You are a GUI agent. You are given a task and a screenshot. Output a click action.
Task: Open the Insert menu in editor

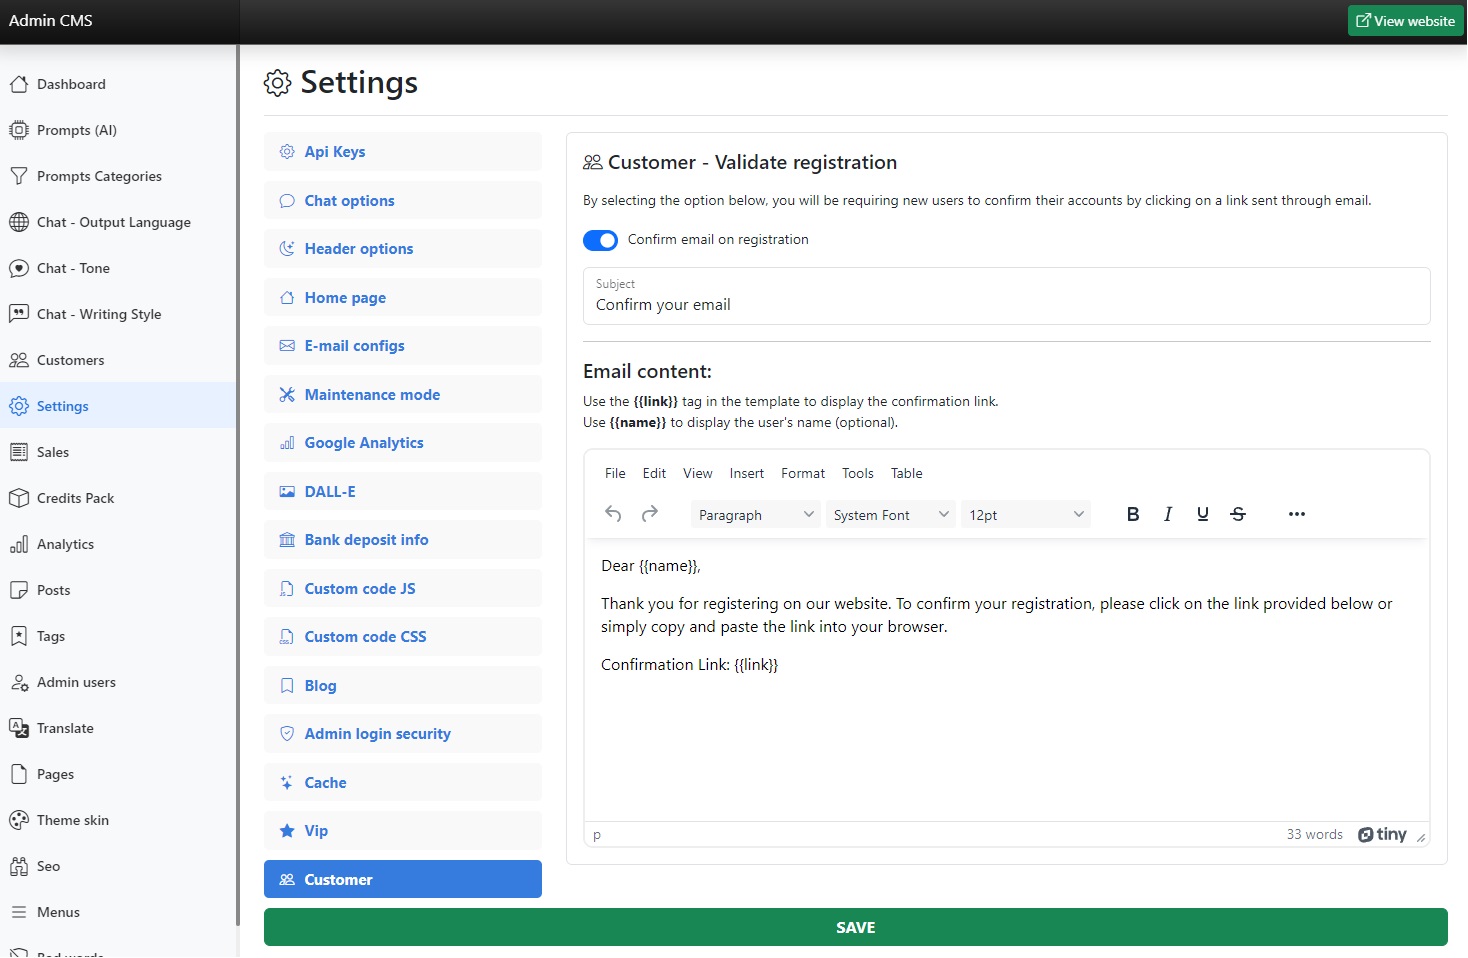point(746,474)
